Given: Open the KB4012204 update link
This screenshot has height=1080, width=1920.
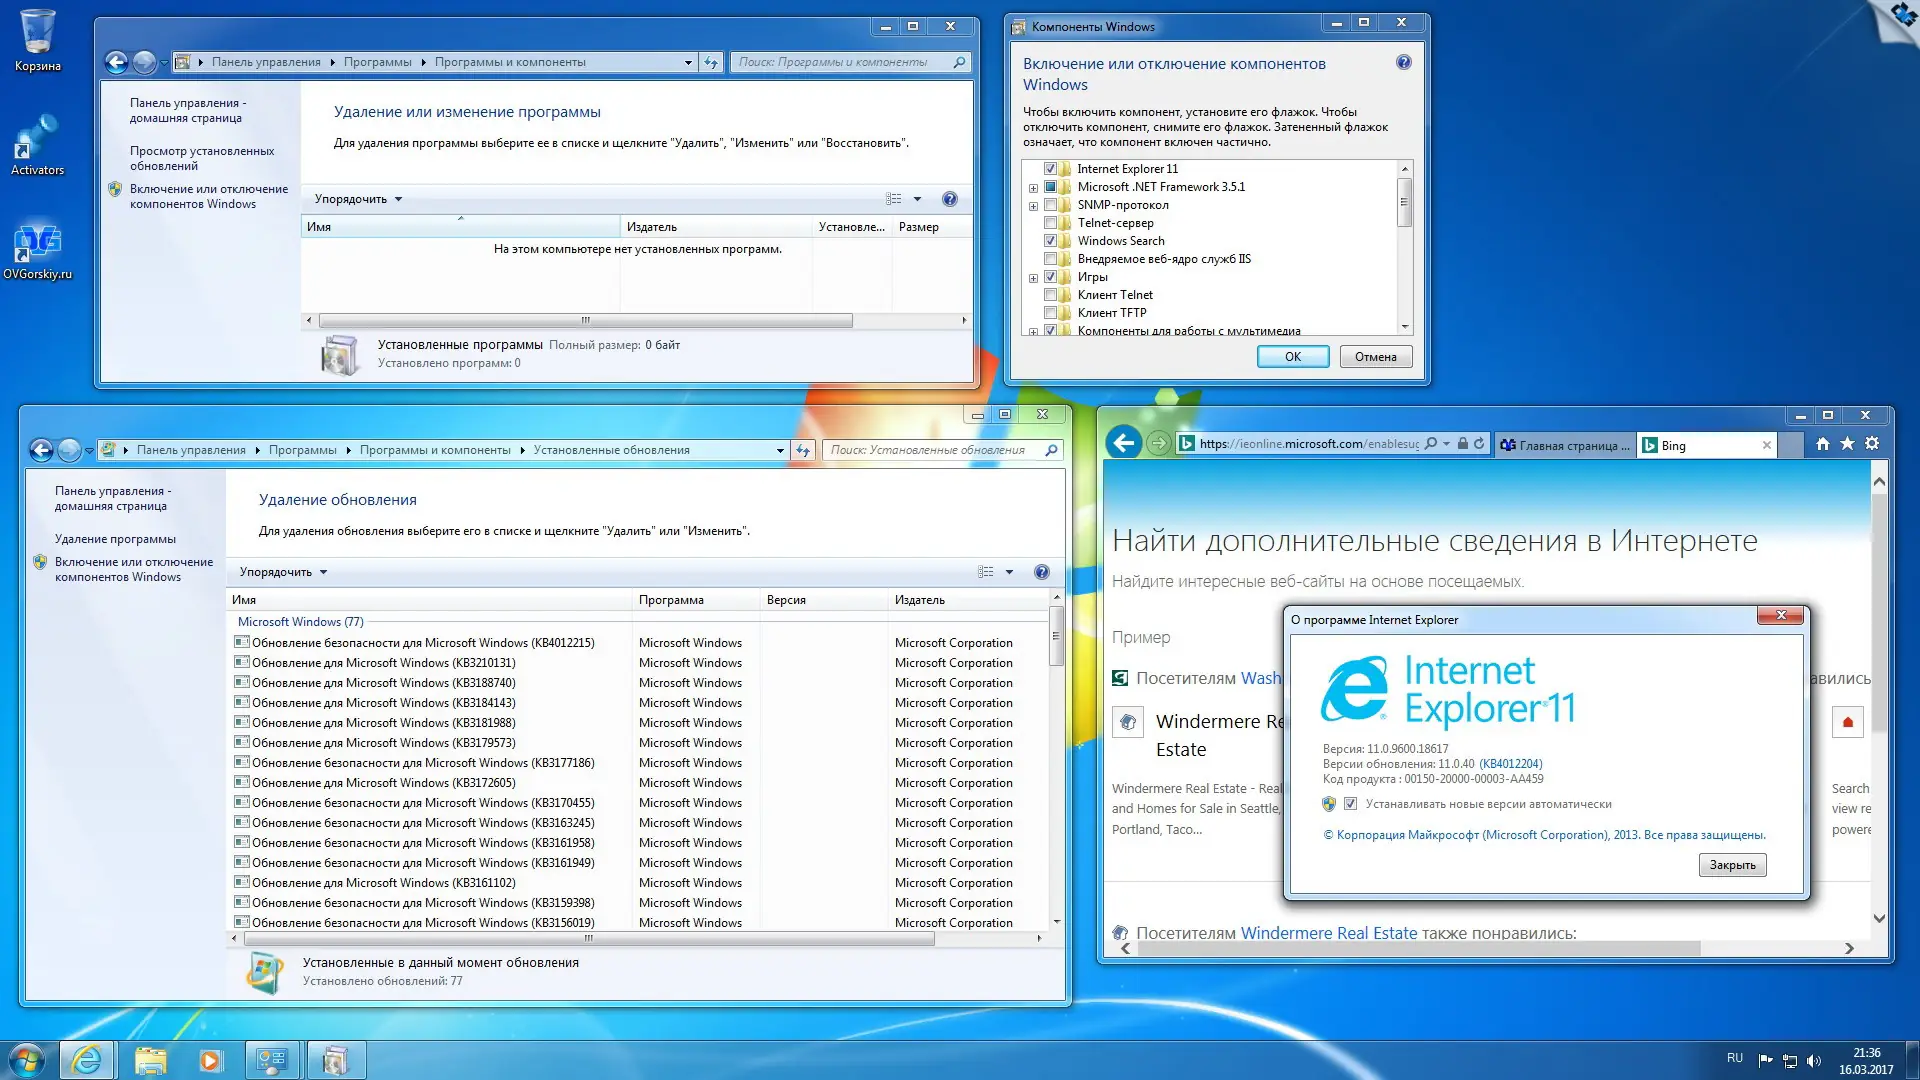Looking at the screenshot, I should click(x=1510, y=764).
